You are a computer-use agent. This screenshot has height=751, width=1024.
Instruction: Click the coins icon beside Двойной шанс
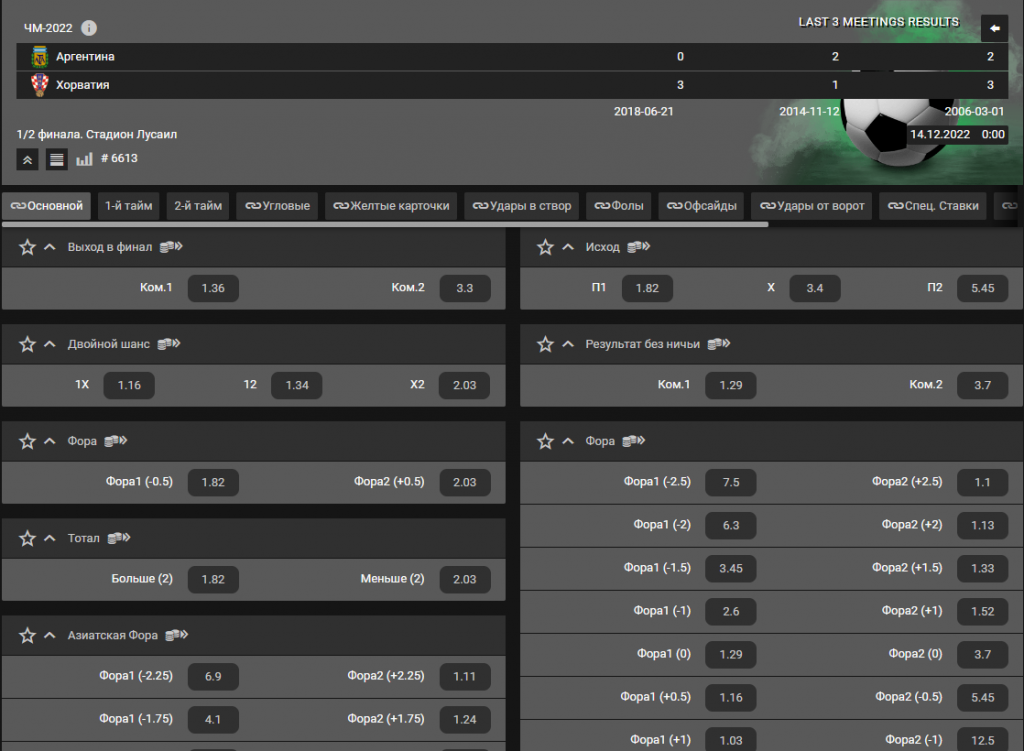tap(171, 344)
